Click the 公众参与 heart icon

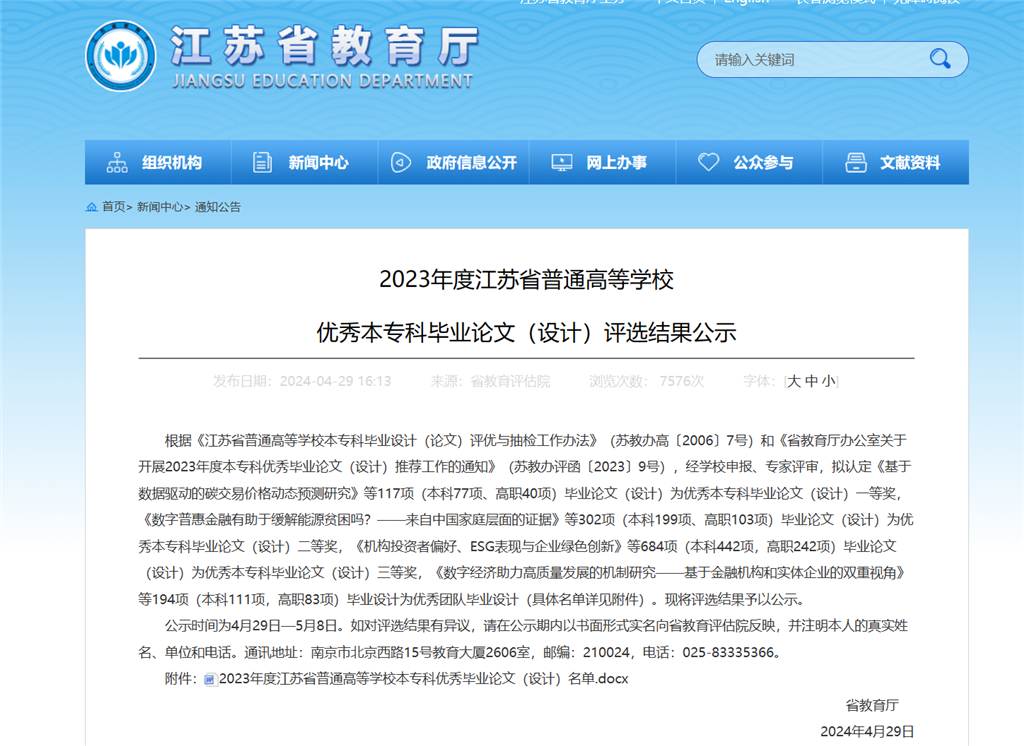(x=708, y=162)
